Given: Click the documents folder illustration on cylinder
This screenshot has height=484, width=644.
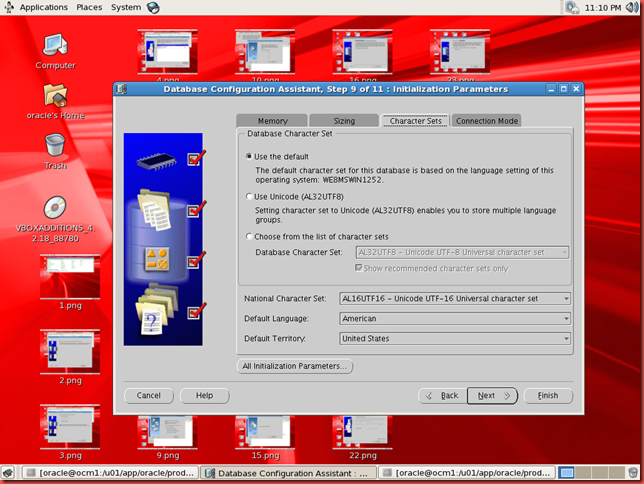Looking at the screenshot, I should point(154,210).
